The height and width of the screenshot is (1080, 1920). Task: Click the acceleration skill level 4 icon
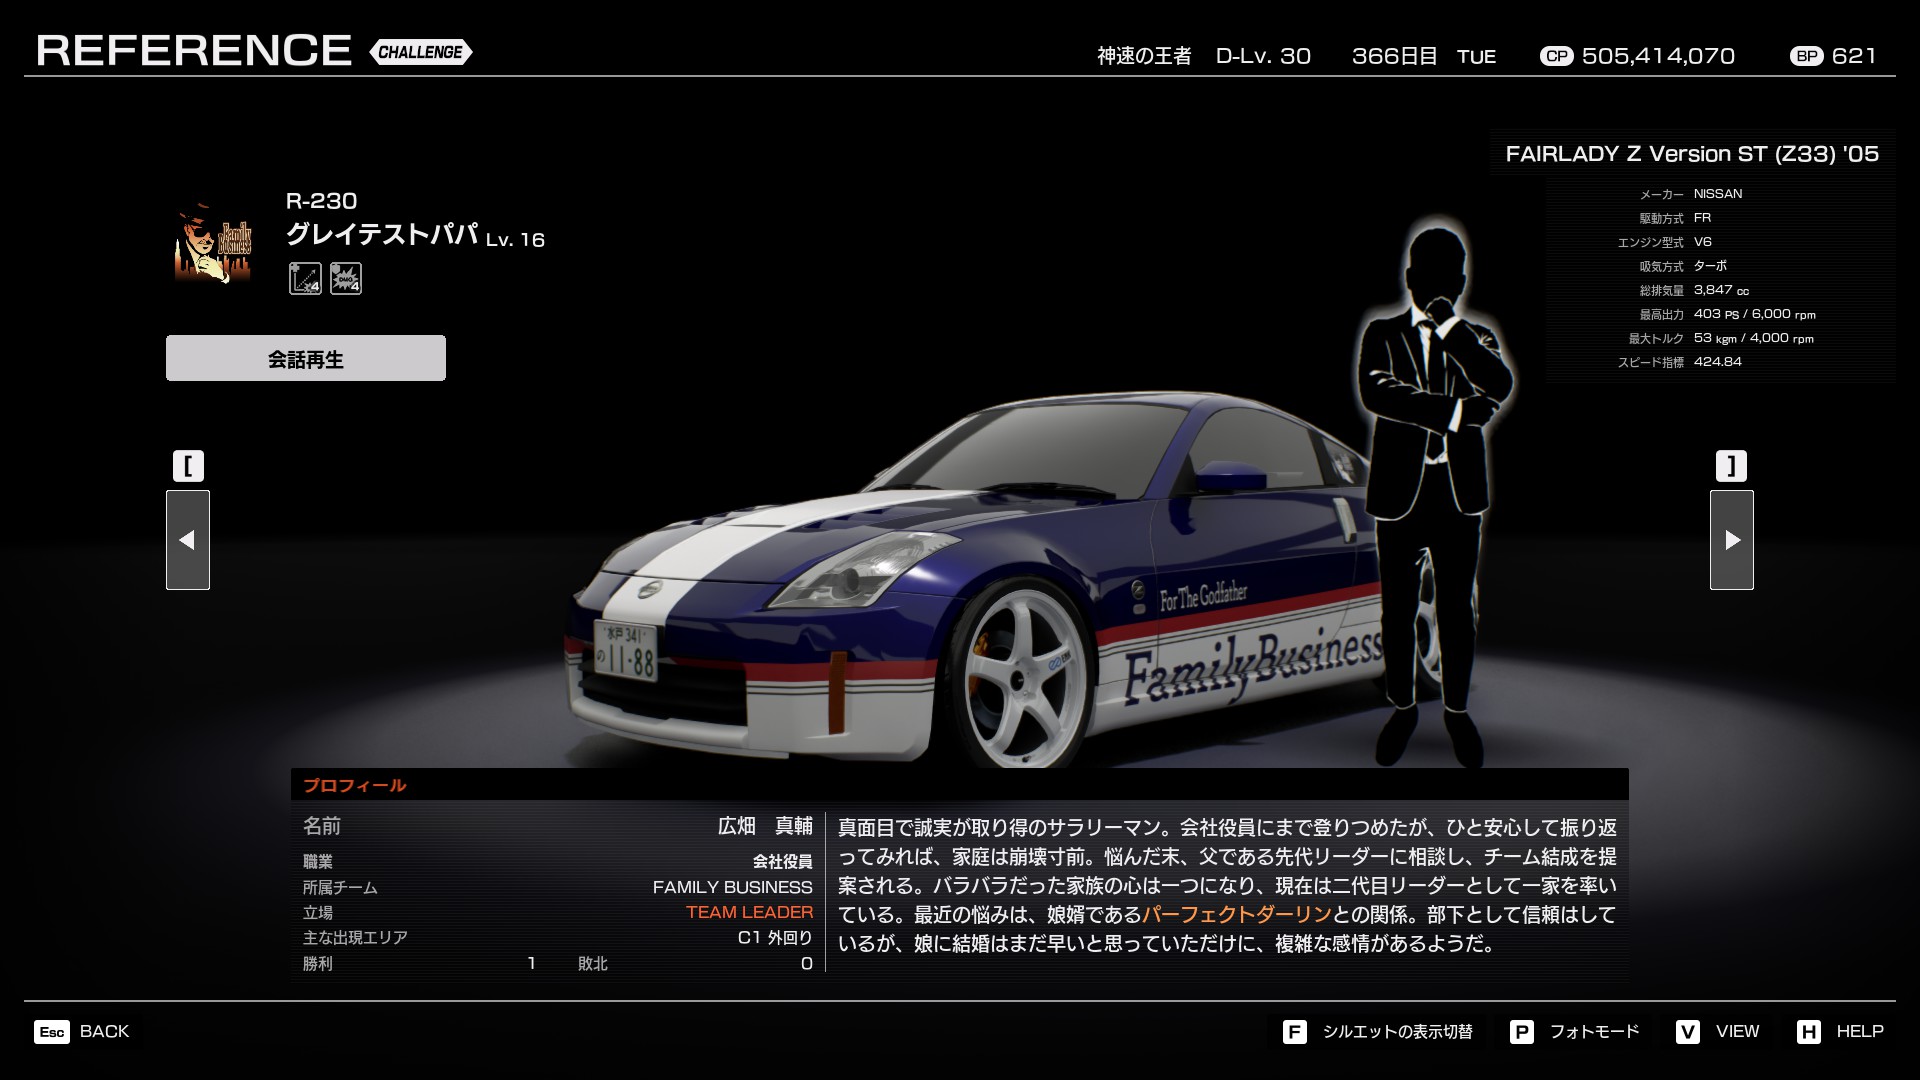click(x=305, y=278)
